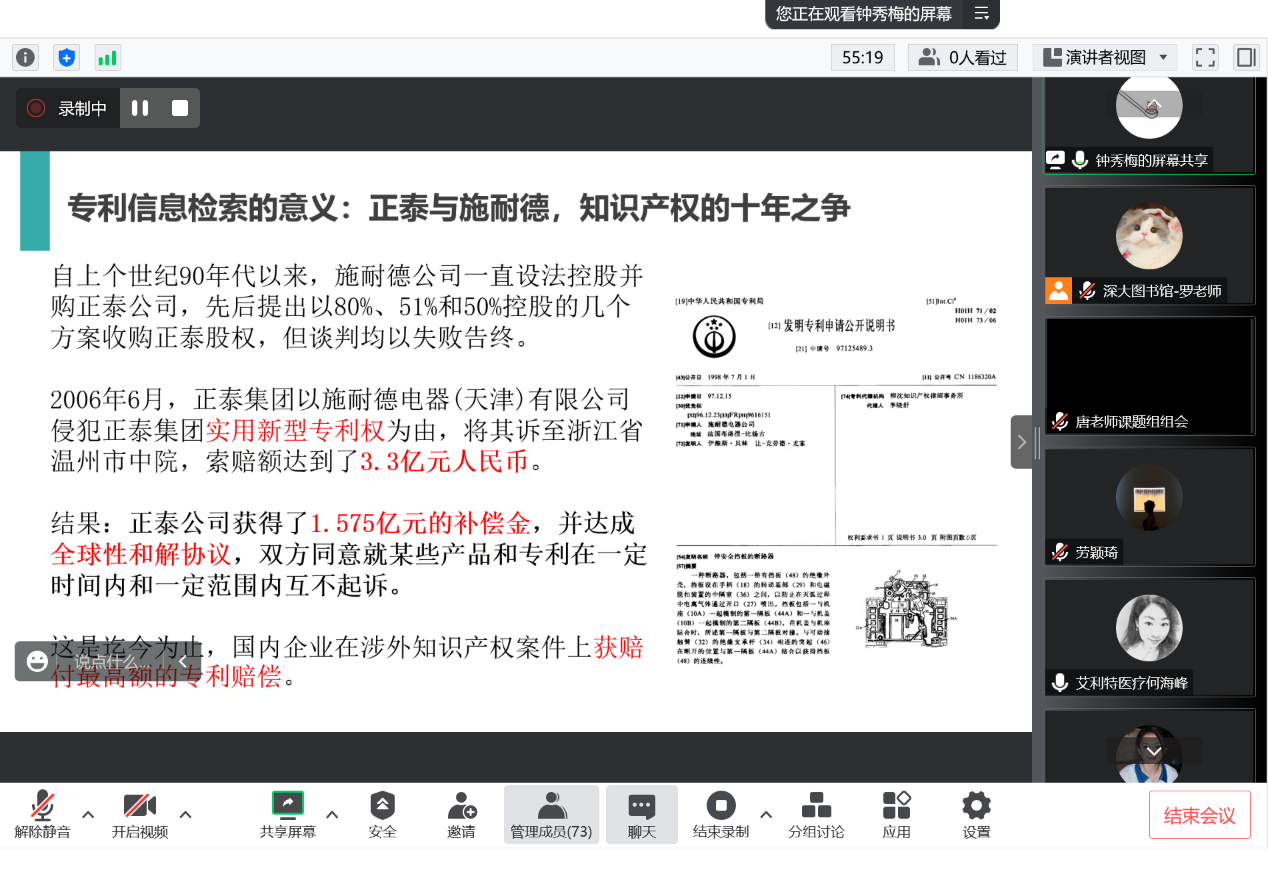Click muted mic icon on 罗老师 tile
Viewport: 1268px width, 884px height.
click(1086, 291)
